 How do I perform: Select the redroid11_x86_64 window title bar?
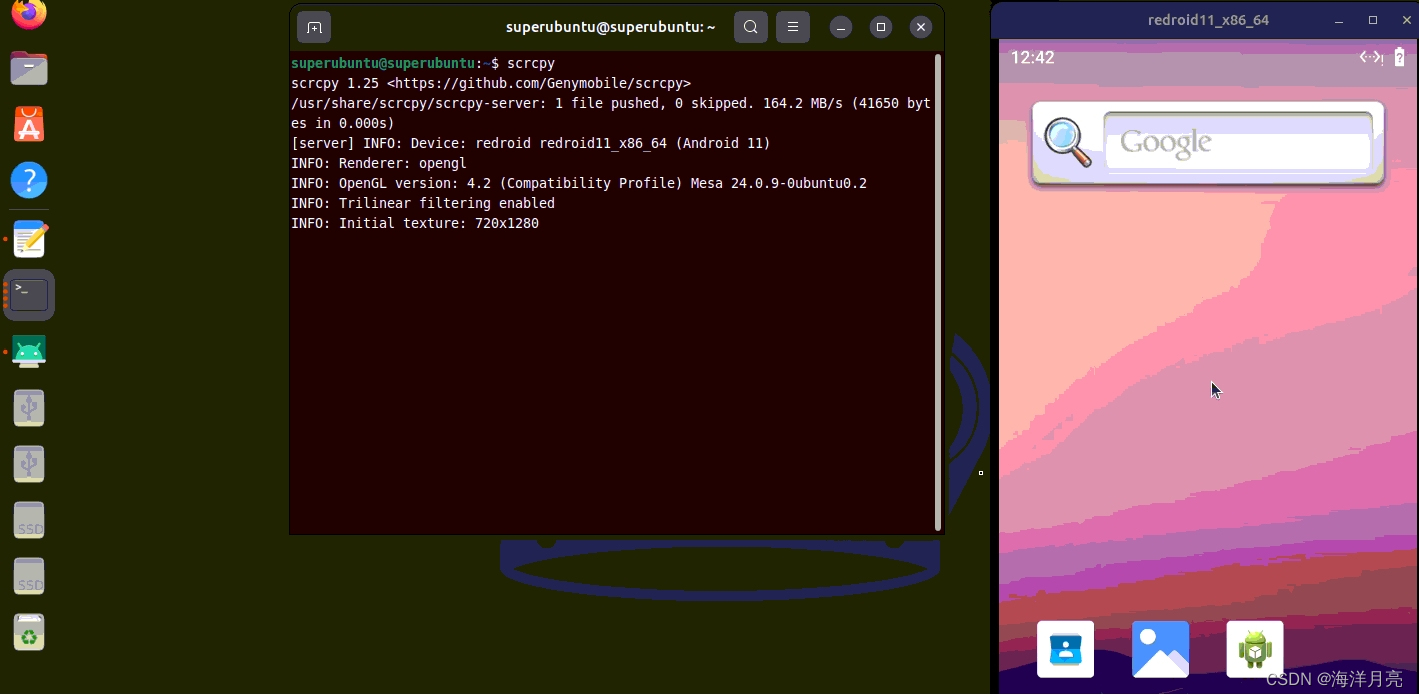[1205, 19]
